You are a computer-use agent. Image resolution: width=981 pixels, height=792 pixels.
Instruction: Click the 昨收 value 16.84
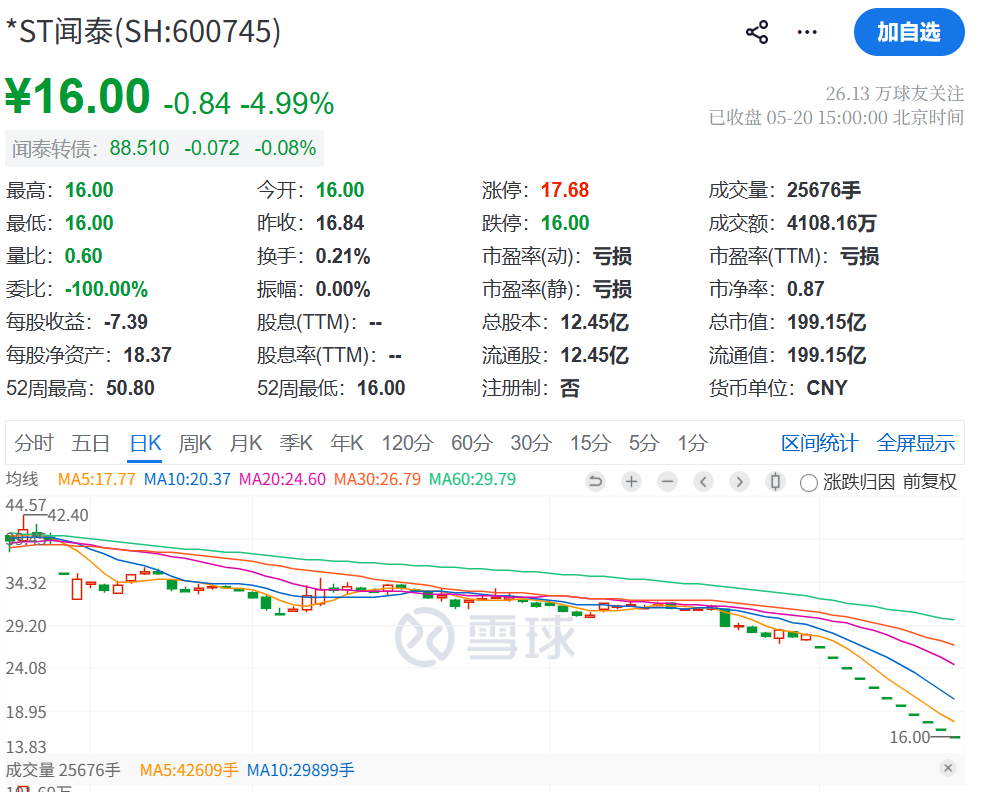tap(340, 223)
